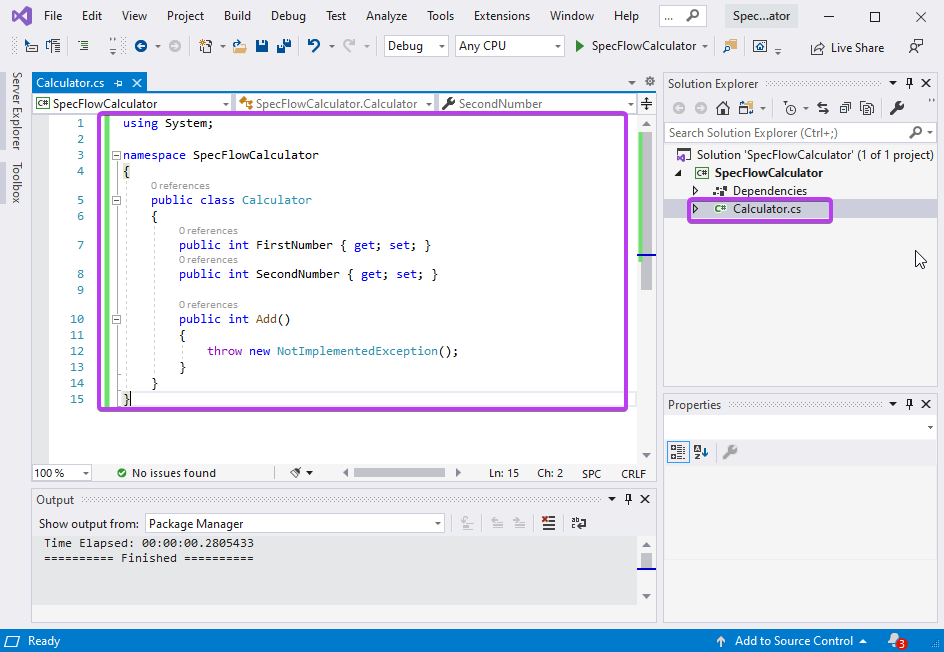Screen dimensions: 944x652
Task: Click the Open File folder icon
Action: tap(240, 46)
